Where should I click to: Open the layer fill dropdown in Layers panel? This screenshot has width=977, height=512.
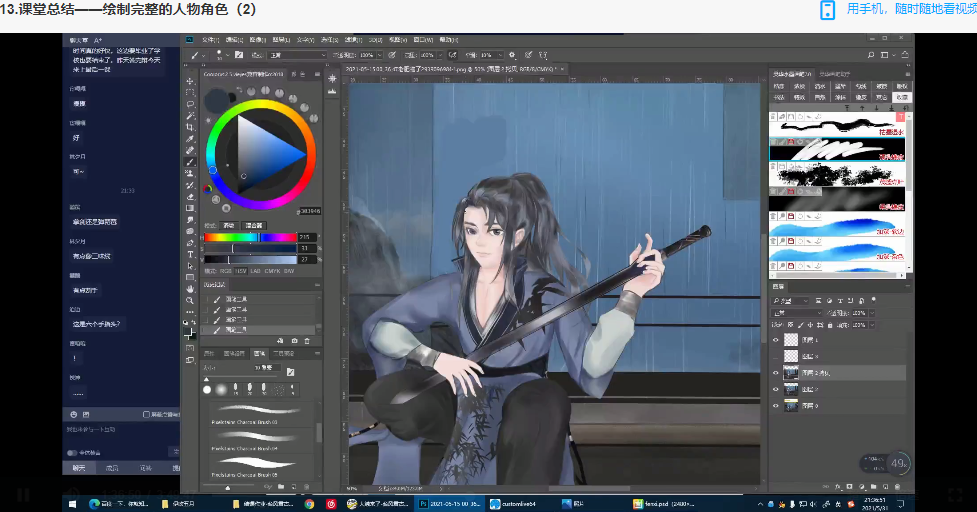872,325
